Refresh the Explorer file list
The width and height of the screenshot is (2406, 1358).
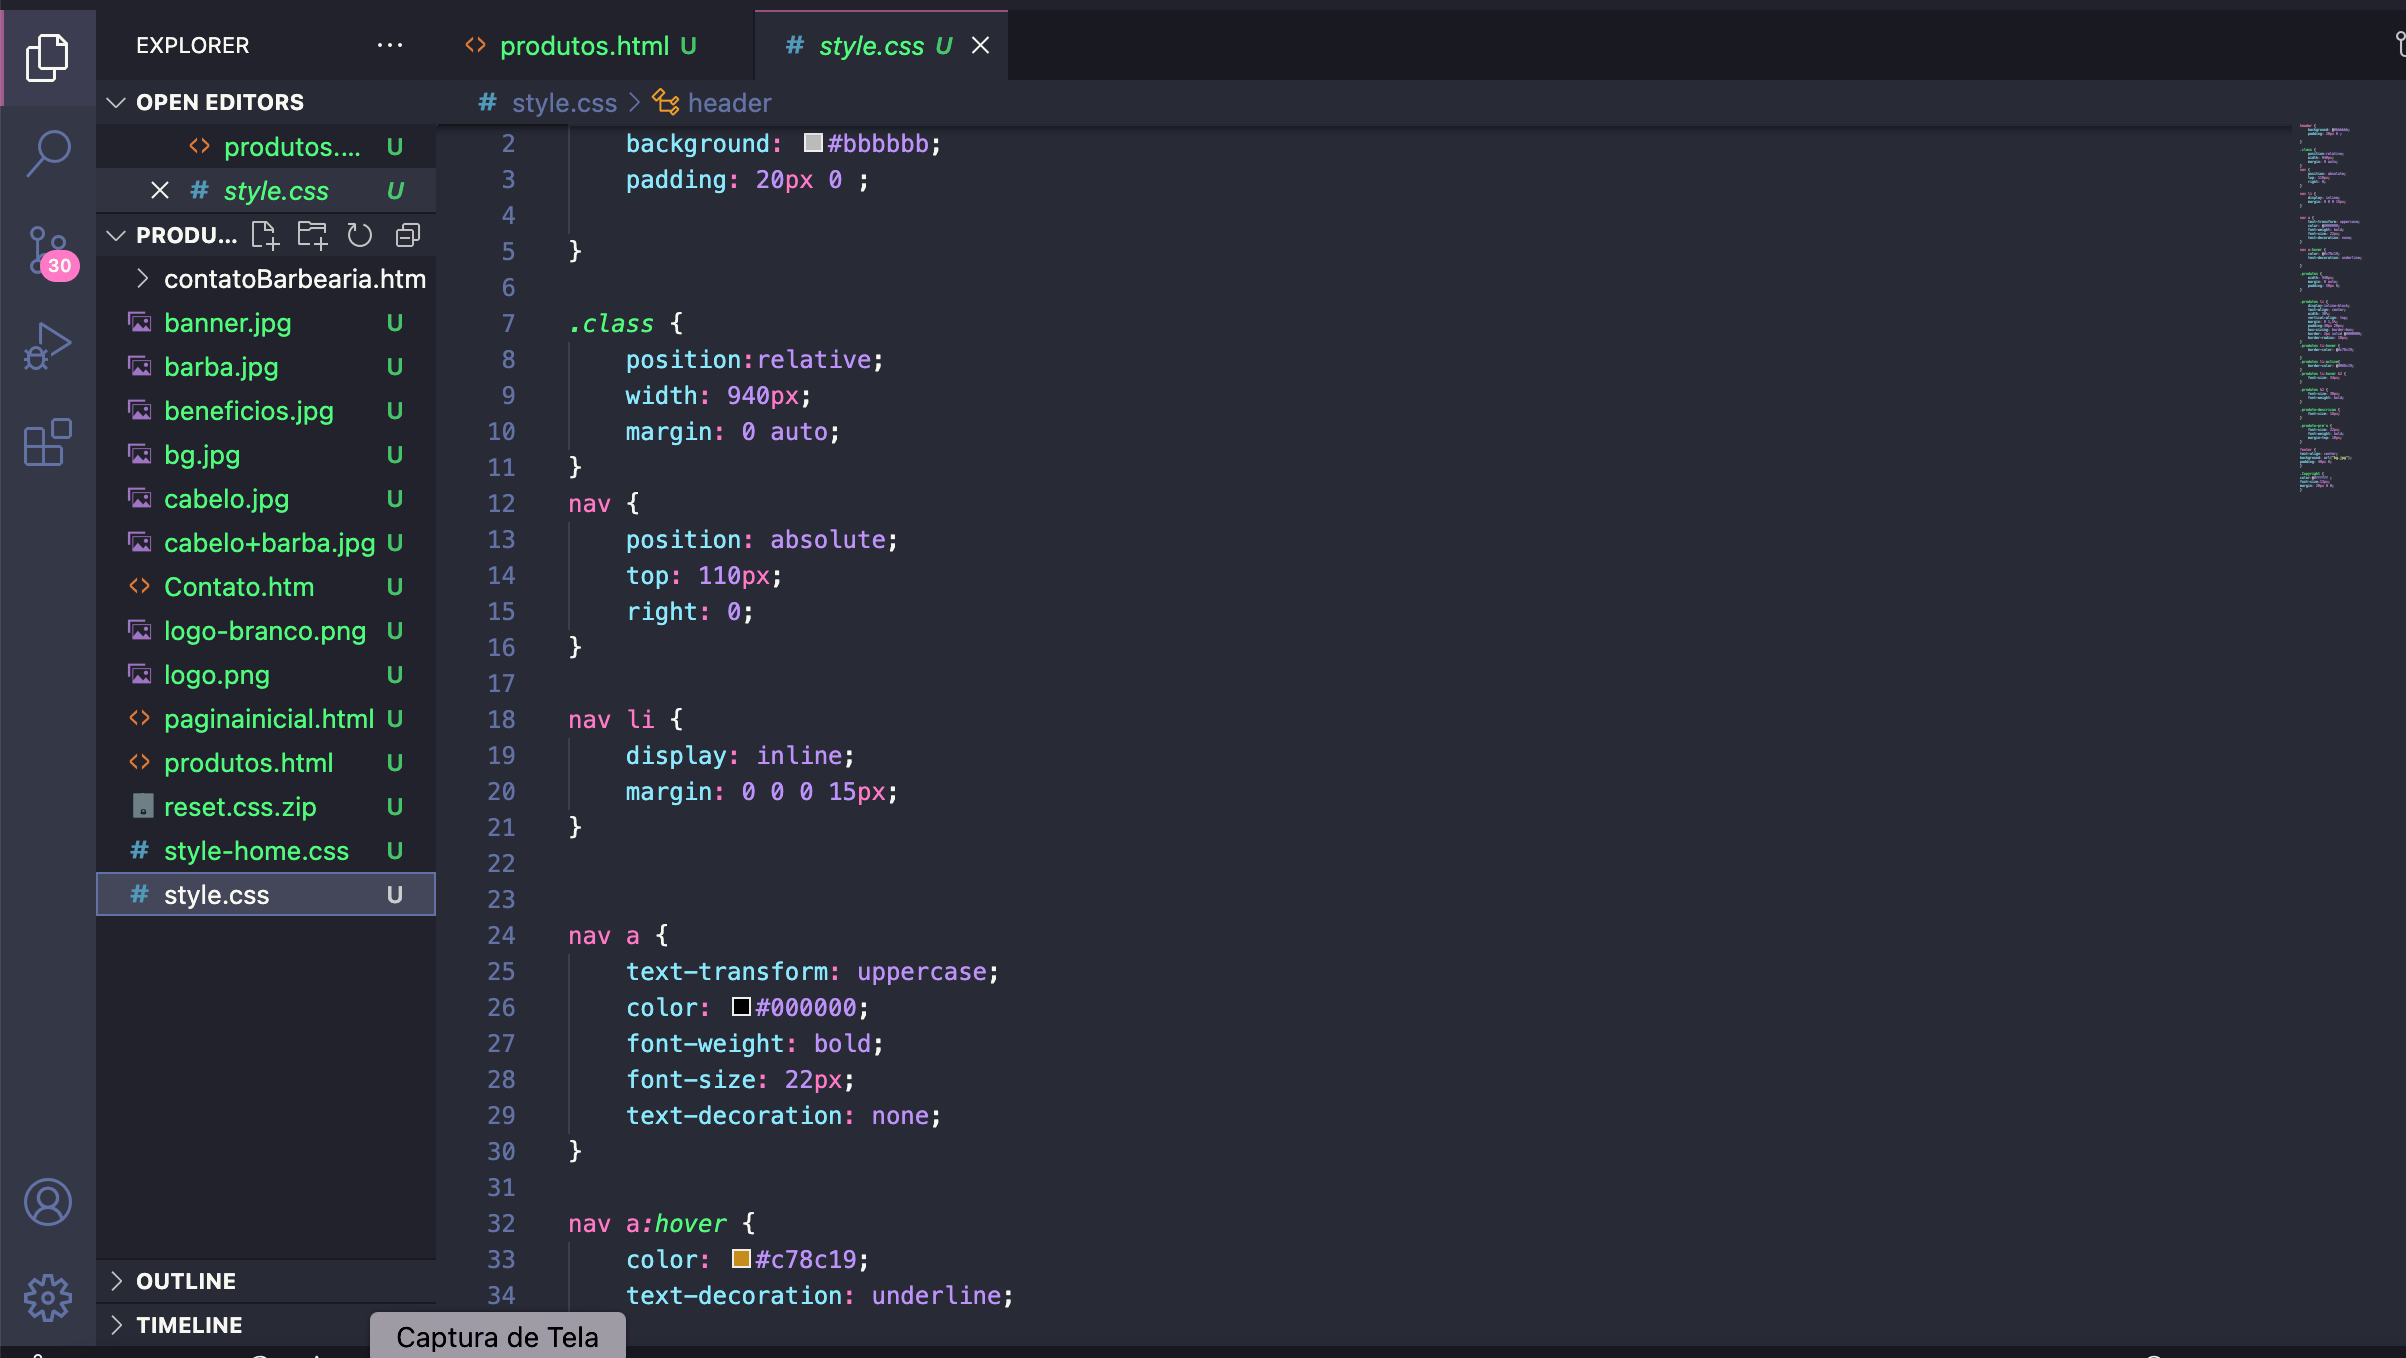pyautogui.click(x=359, y=235)
